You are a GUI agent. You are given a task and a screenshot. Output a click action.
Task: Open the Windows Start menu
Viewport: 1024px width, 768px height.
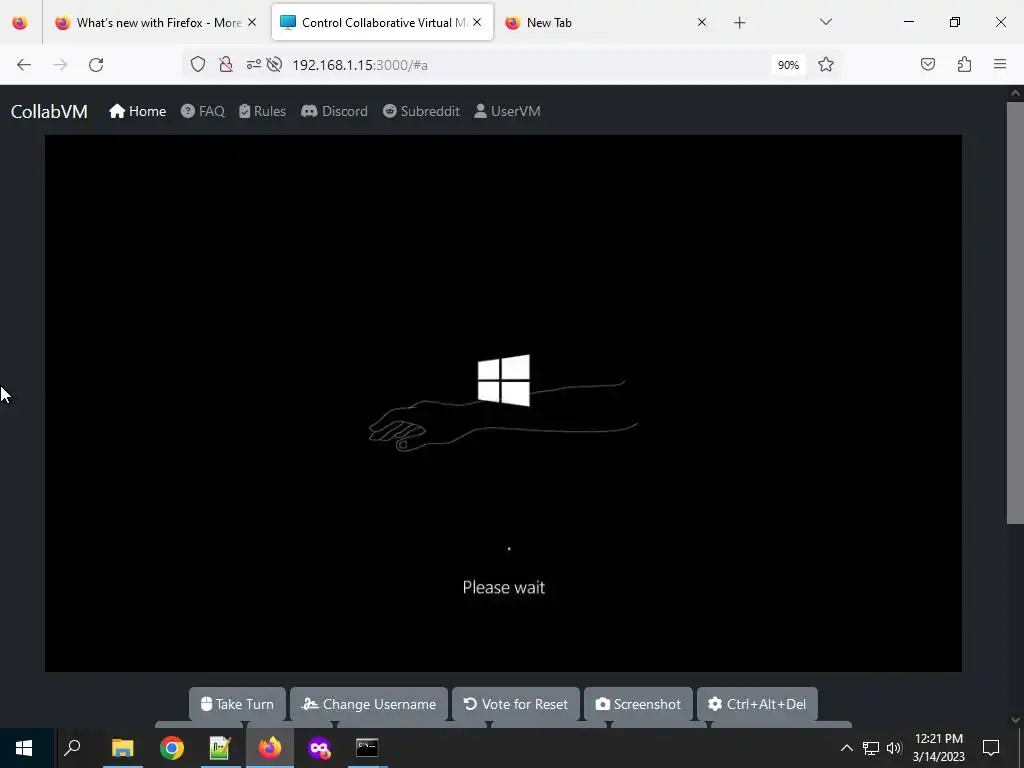pos(24,748)
